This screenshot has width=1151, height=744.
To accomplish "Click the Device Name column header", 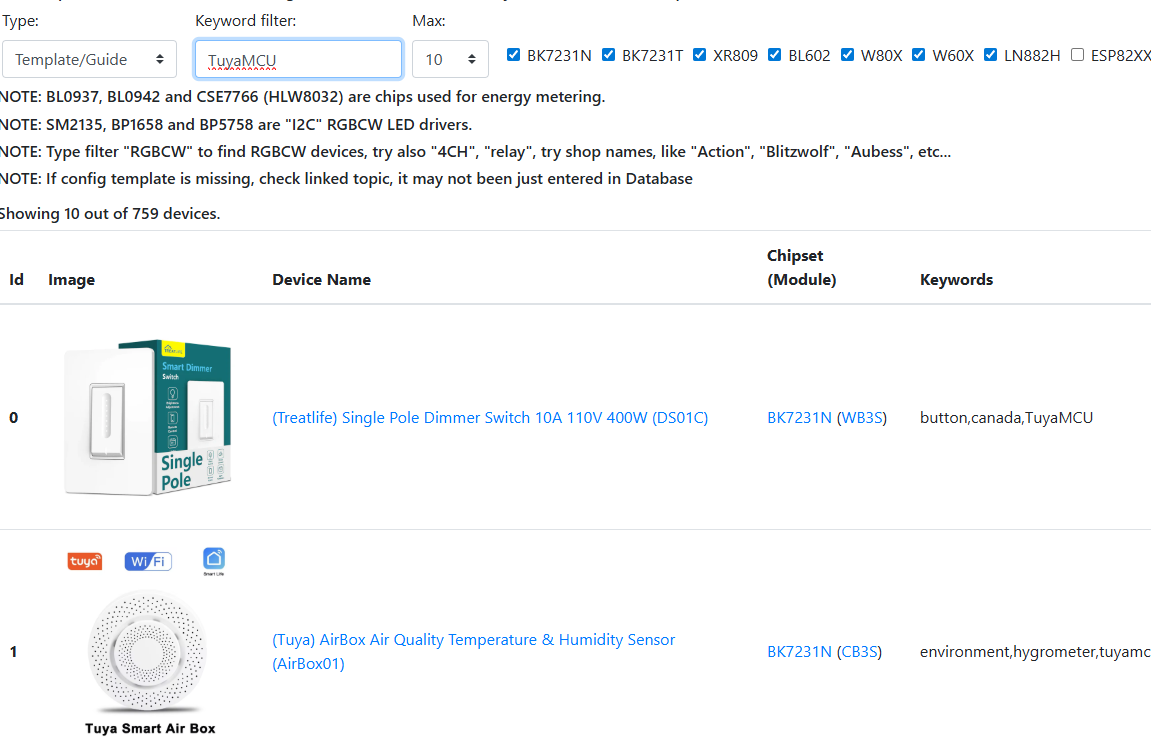I will (322, 280).
